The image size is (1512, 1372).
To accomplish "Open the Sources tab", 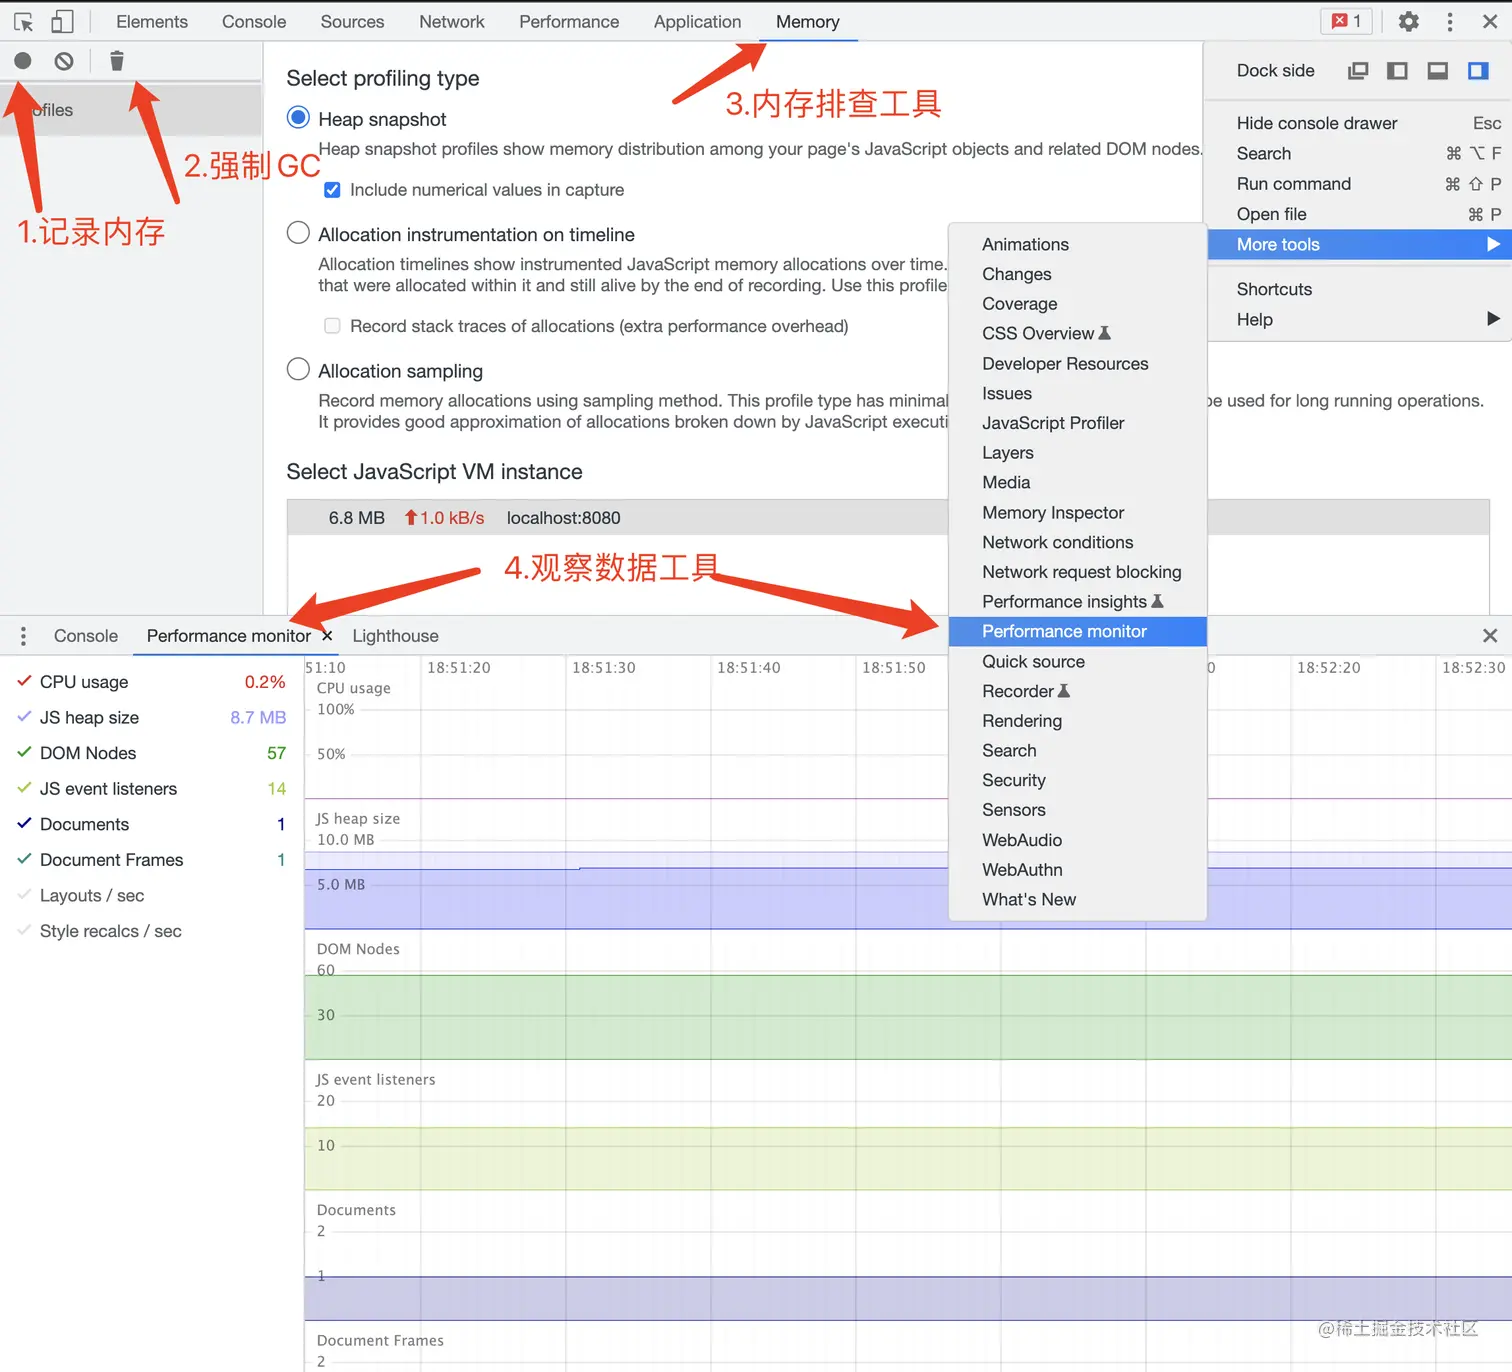I will (352, 21).
